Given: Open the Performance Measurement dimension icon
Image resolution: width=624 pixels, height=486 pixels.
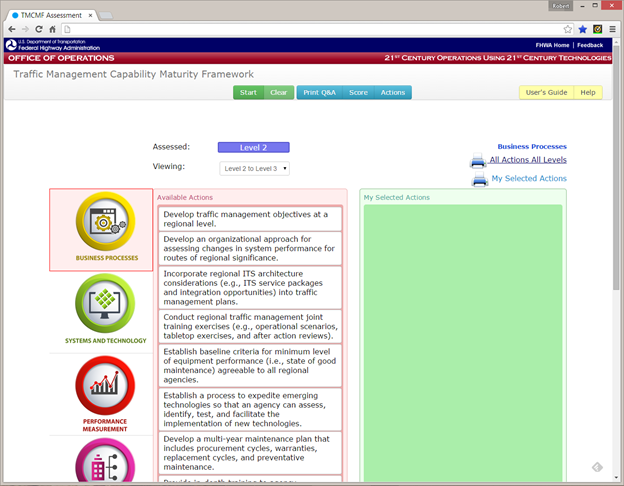Looking at the screenshot, I should (105, 385).
